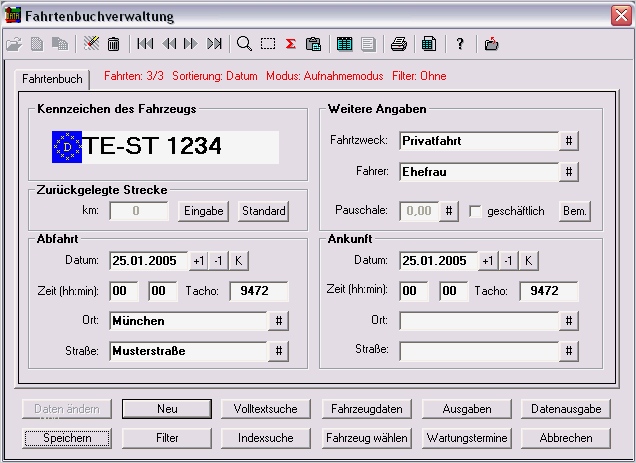The height and width of the screenshot is (463, 636).
Task: Go to last record using toolbar arrow
Action: (214, 44)
